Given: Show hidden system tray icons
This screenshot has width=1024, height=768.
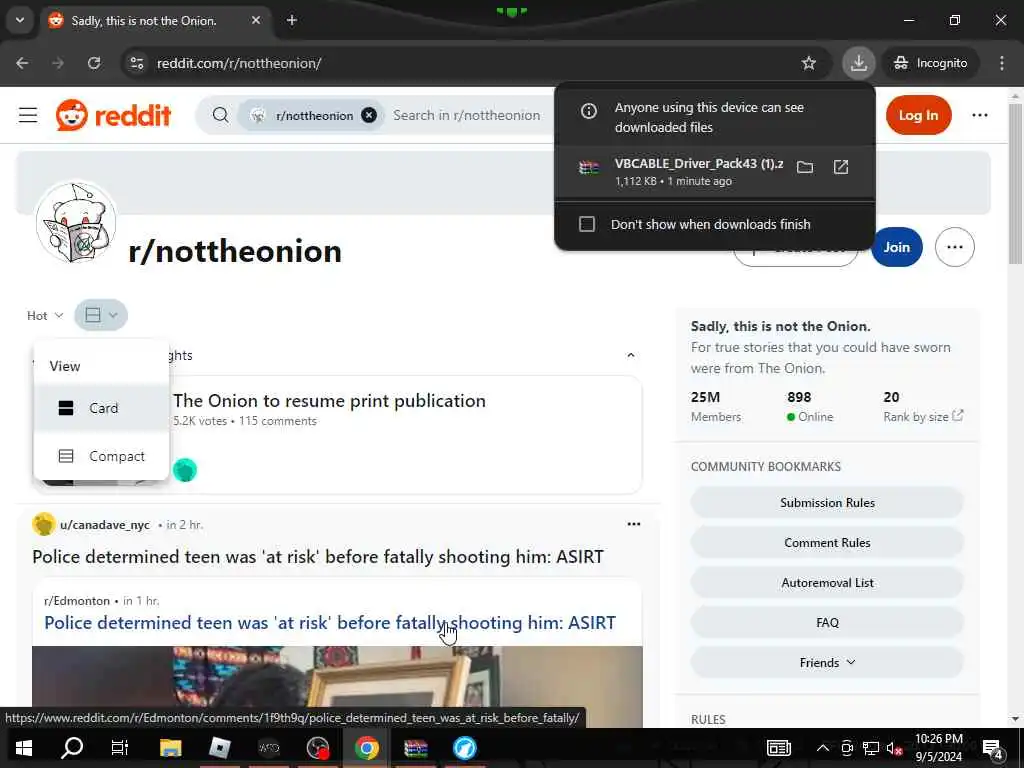Looking at the screenshot, I should (x=823, y=748).
